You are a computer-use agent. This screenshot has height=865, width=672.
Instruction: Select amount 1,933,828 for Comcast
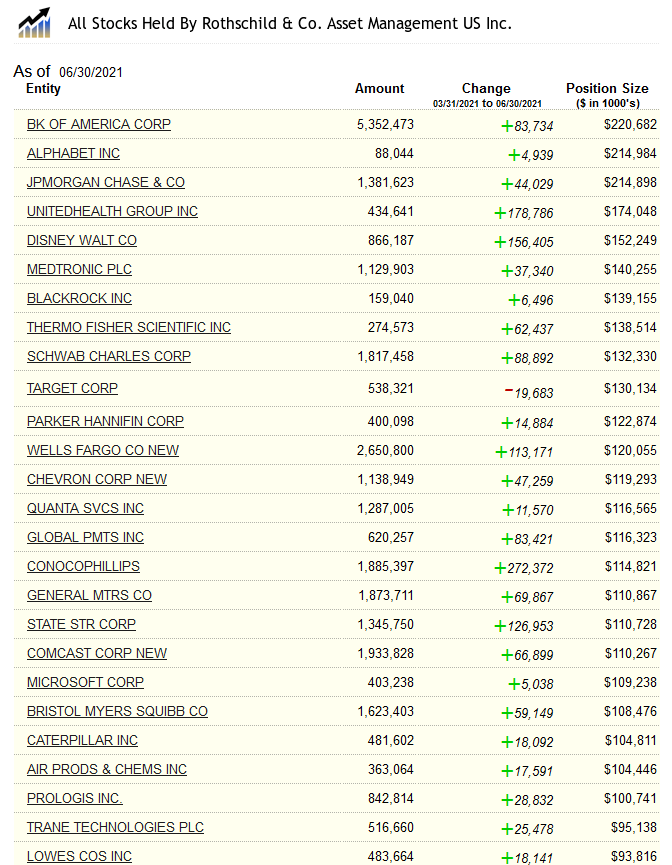(386, 653)
